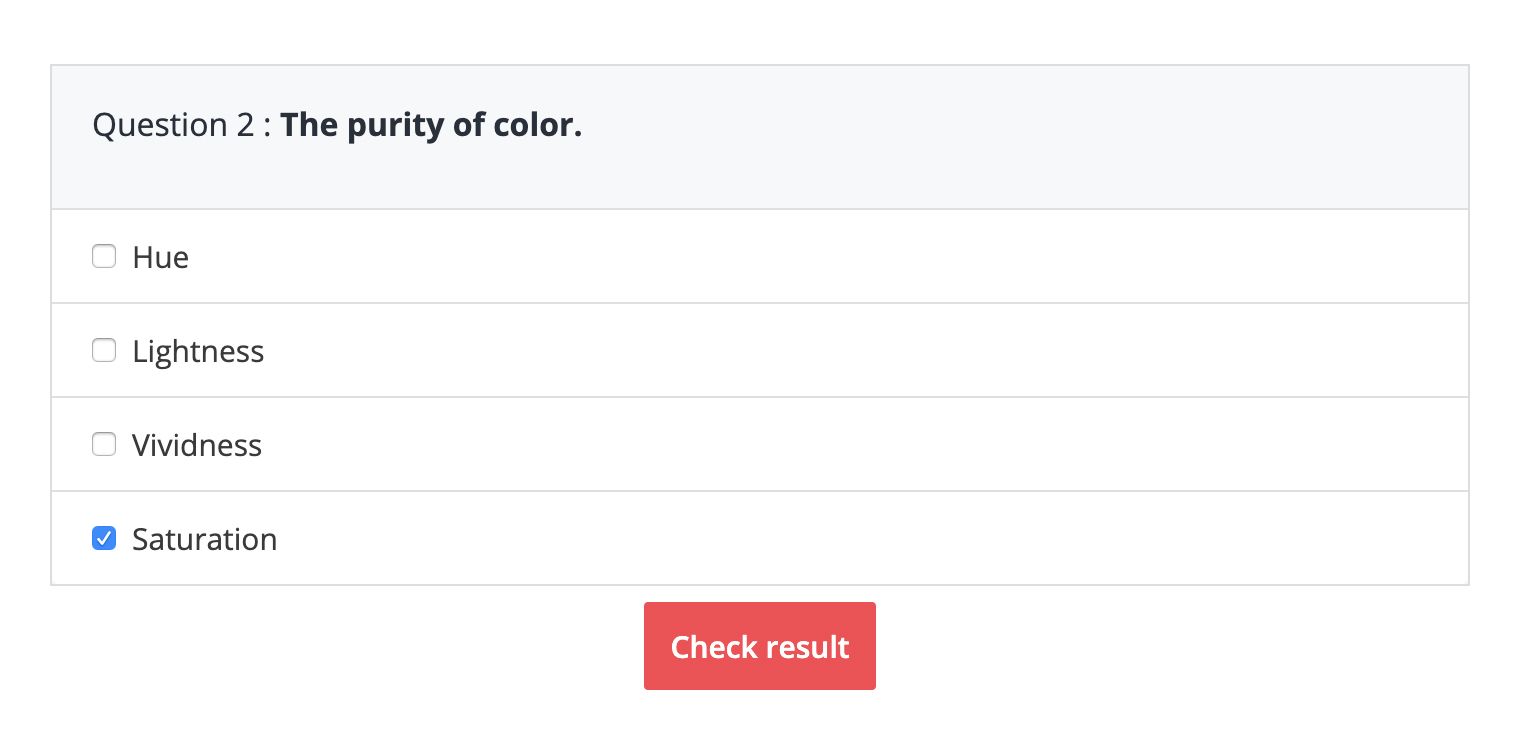Uncheck the Saturation checkbox
The height and width of the screenshot is (748, 1524).
104,539
